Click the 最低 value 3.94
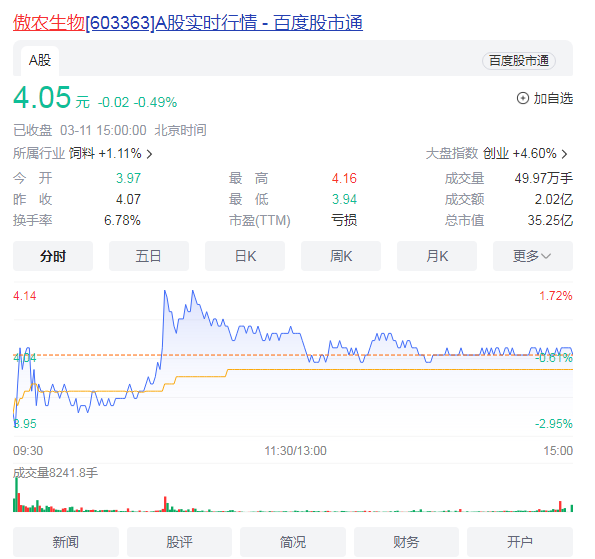 (344, 199)
